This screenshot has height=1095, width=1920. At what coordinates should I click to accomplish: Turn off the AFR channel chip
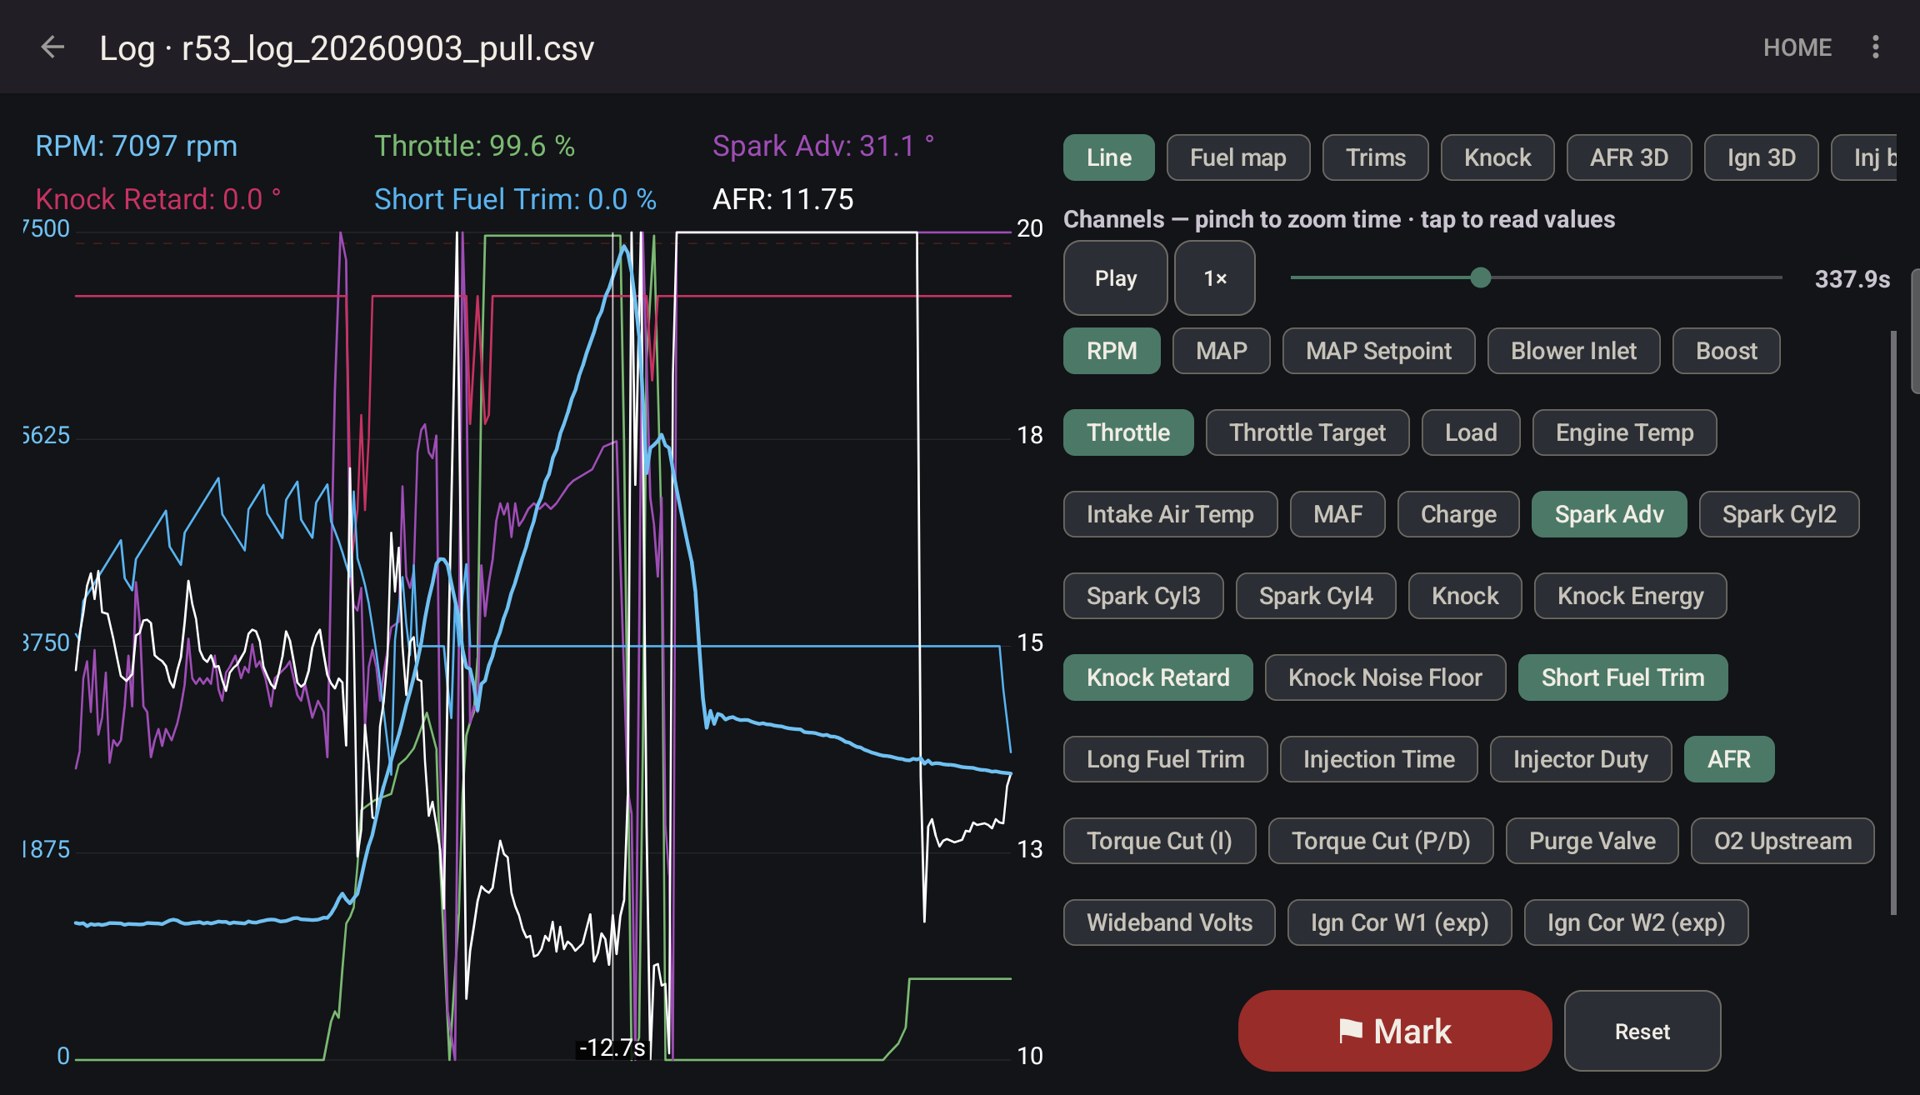(x=1729, y=759)
